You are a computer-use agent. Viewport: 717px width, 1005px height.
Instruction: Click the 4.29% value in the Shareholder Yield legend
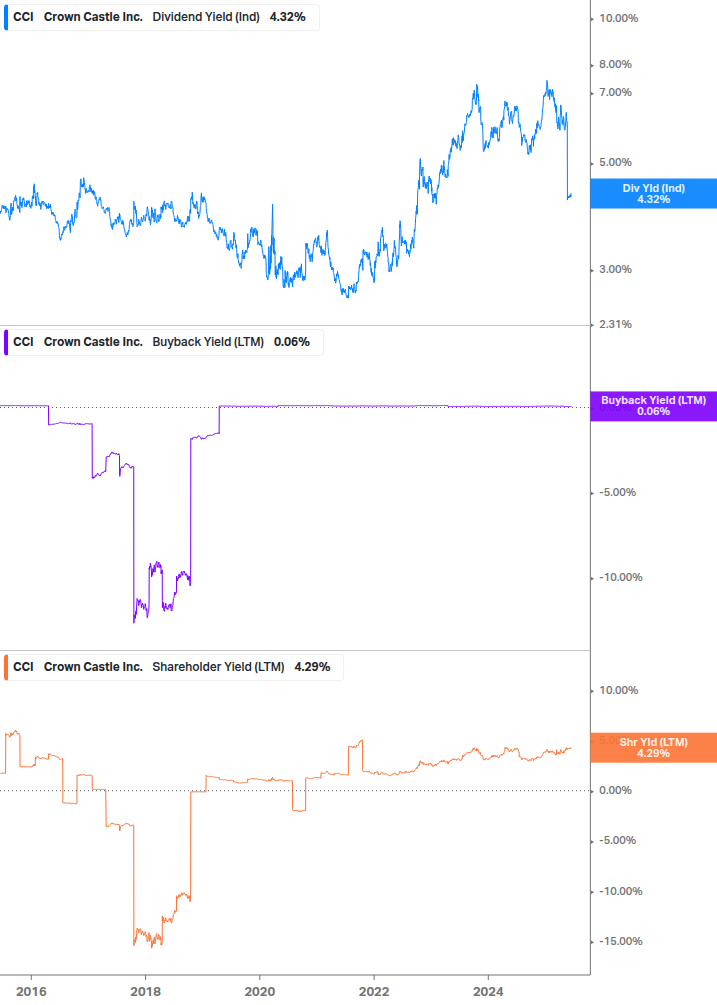coord(312,667)
